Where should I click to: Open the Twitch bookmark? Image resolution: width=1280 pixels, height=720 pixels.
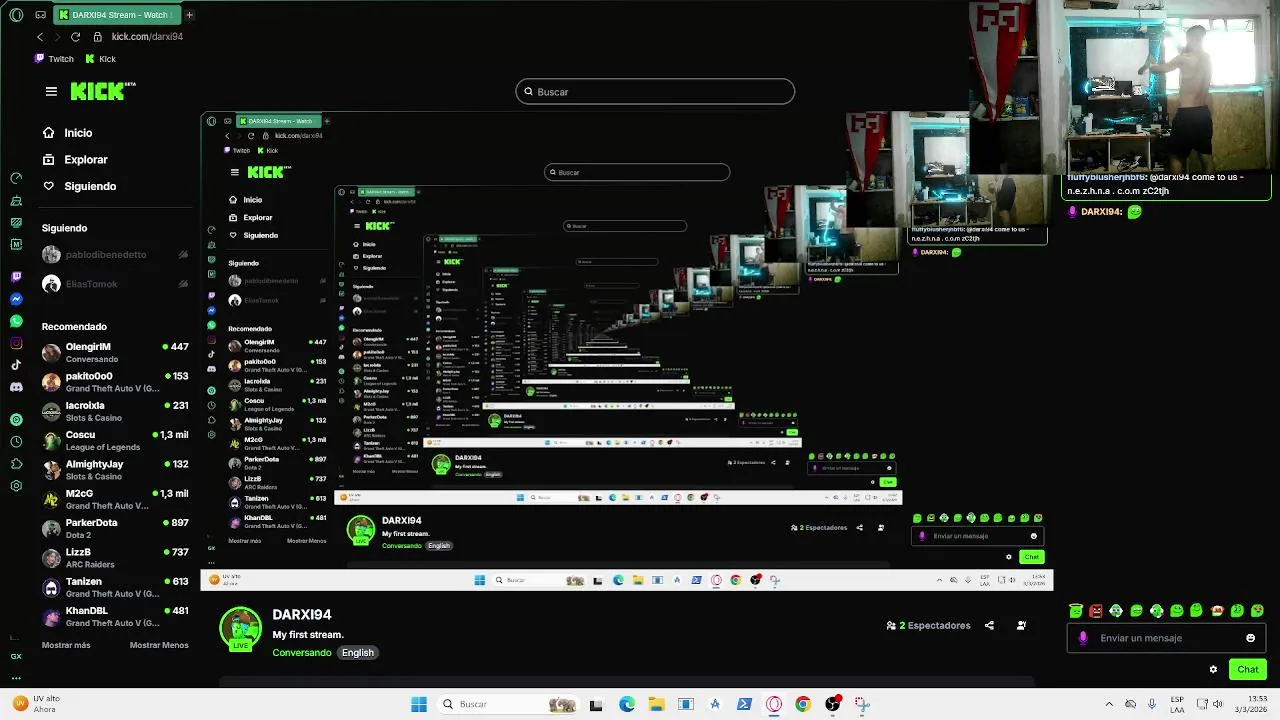click(54, 59)
